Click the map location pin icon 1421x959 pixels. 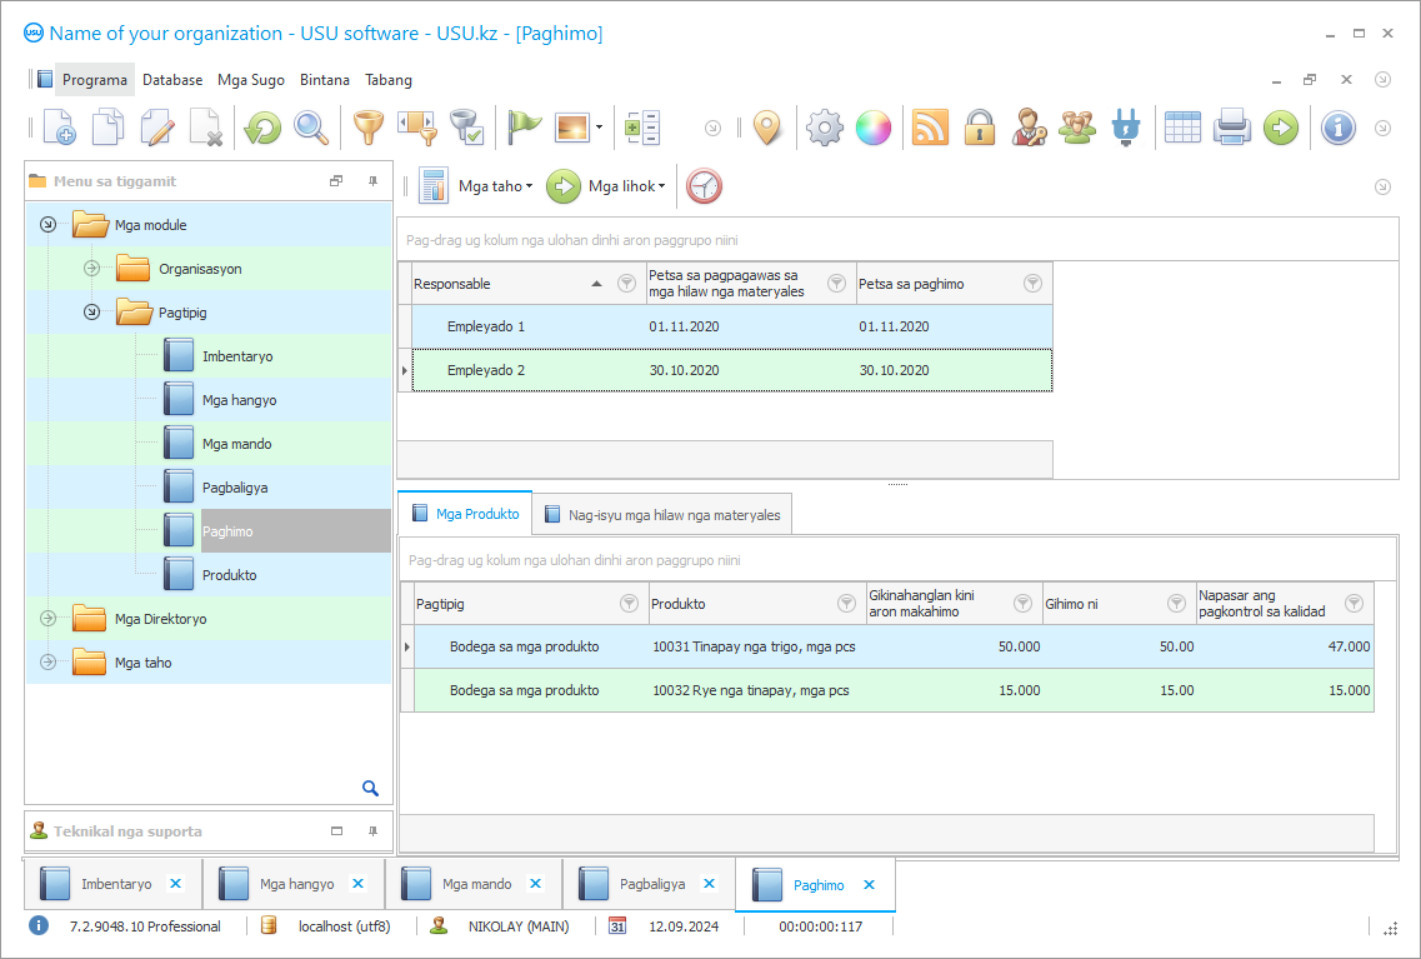point(767,127)
